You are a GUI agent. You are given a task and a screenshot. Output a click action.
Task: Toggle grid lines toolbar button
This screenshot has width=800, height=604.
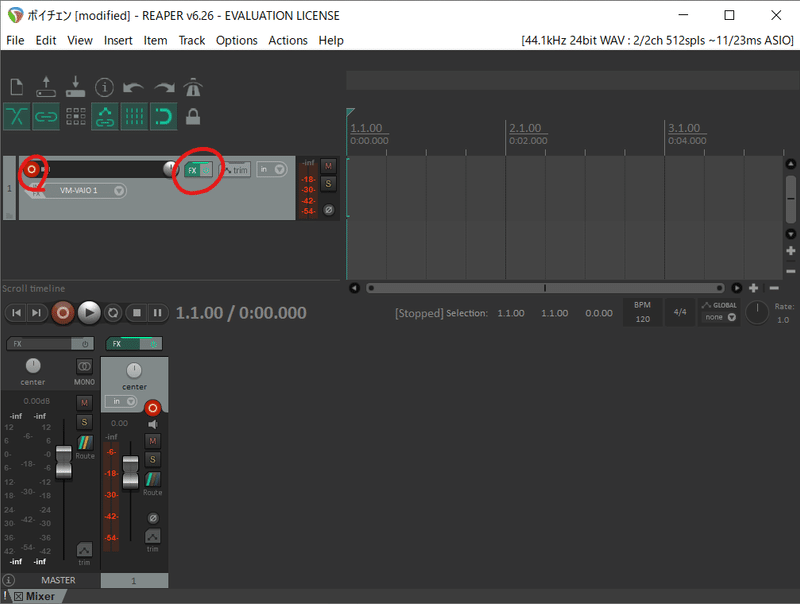[x=134, y=116]
